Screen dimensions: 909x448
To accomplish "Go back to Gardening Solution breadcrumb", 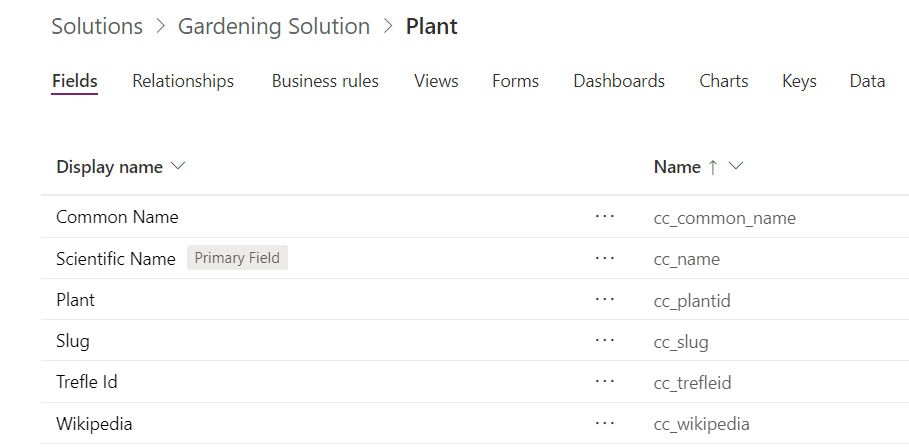I will [274, 27].
